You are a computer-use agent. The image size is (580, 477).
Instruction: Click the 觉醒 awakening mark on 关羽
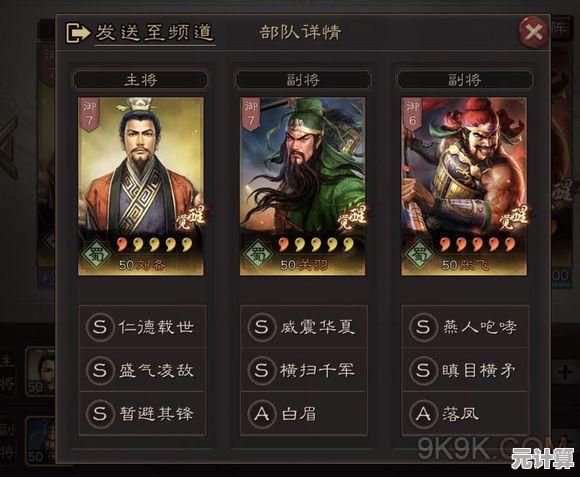352,217
